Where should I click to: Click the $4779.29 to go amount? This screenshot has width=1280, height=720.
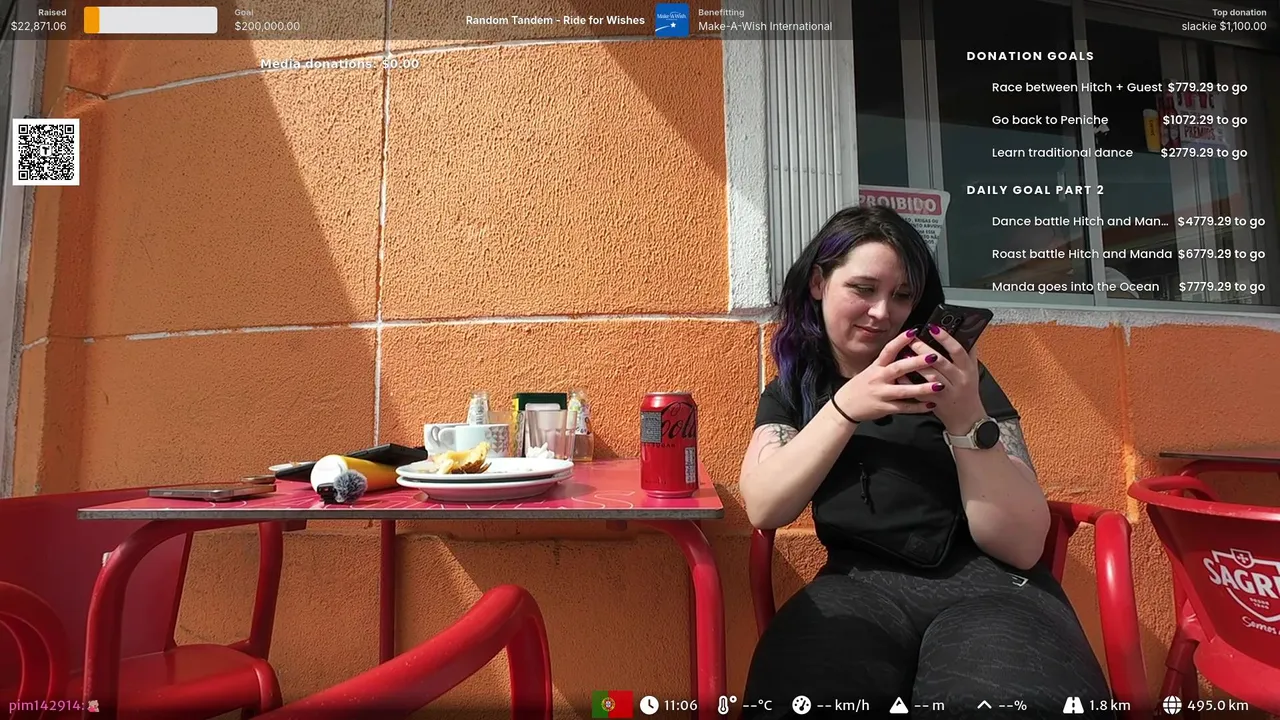(1221, 221)
